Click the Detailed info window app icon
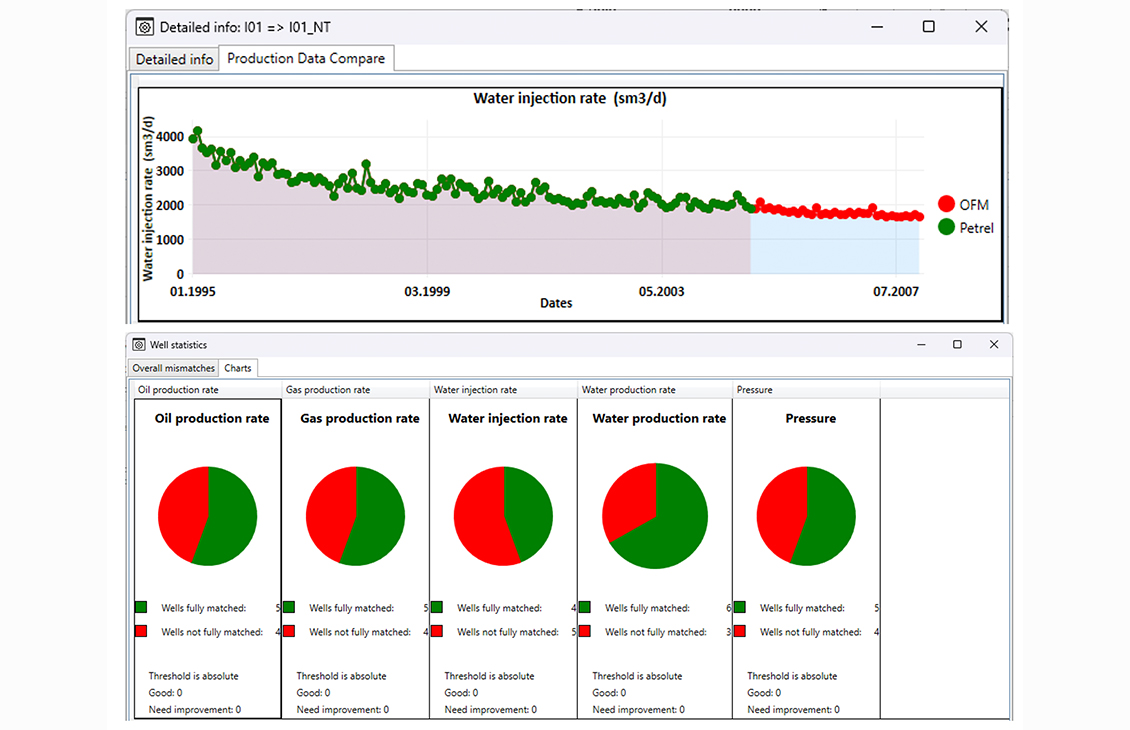The height and width of the screenshot is (730, 1130). 145,27
